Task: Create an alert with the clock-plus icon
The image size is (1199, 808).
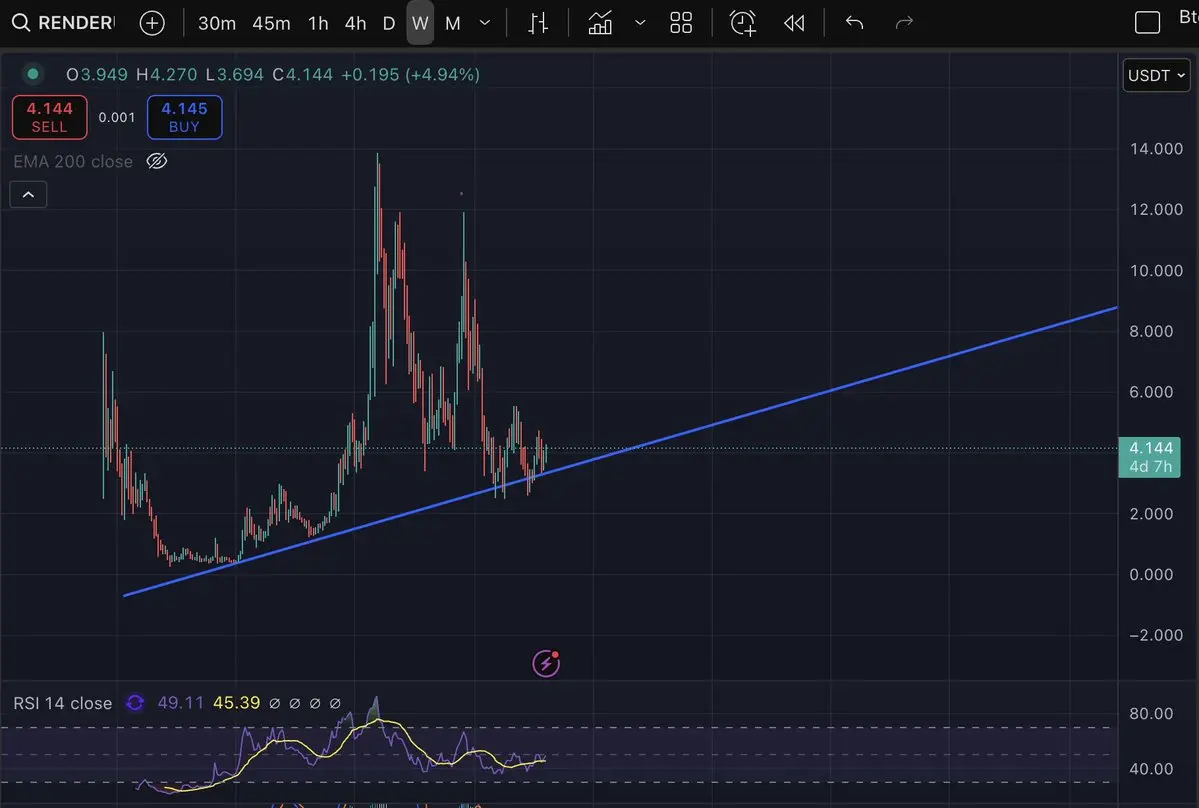Action: coord(742,23)
